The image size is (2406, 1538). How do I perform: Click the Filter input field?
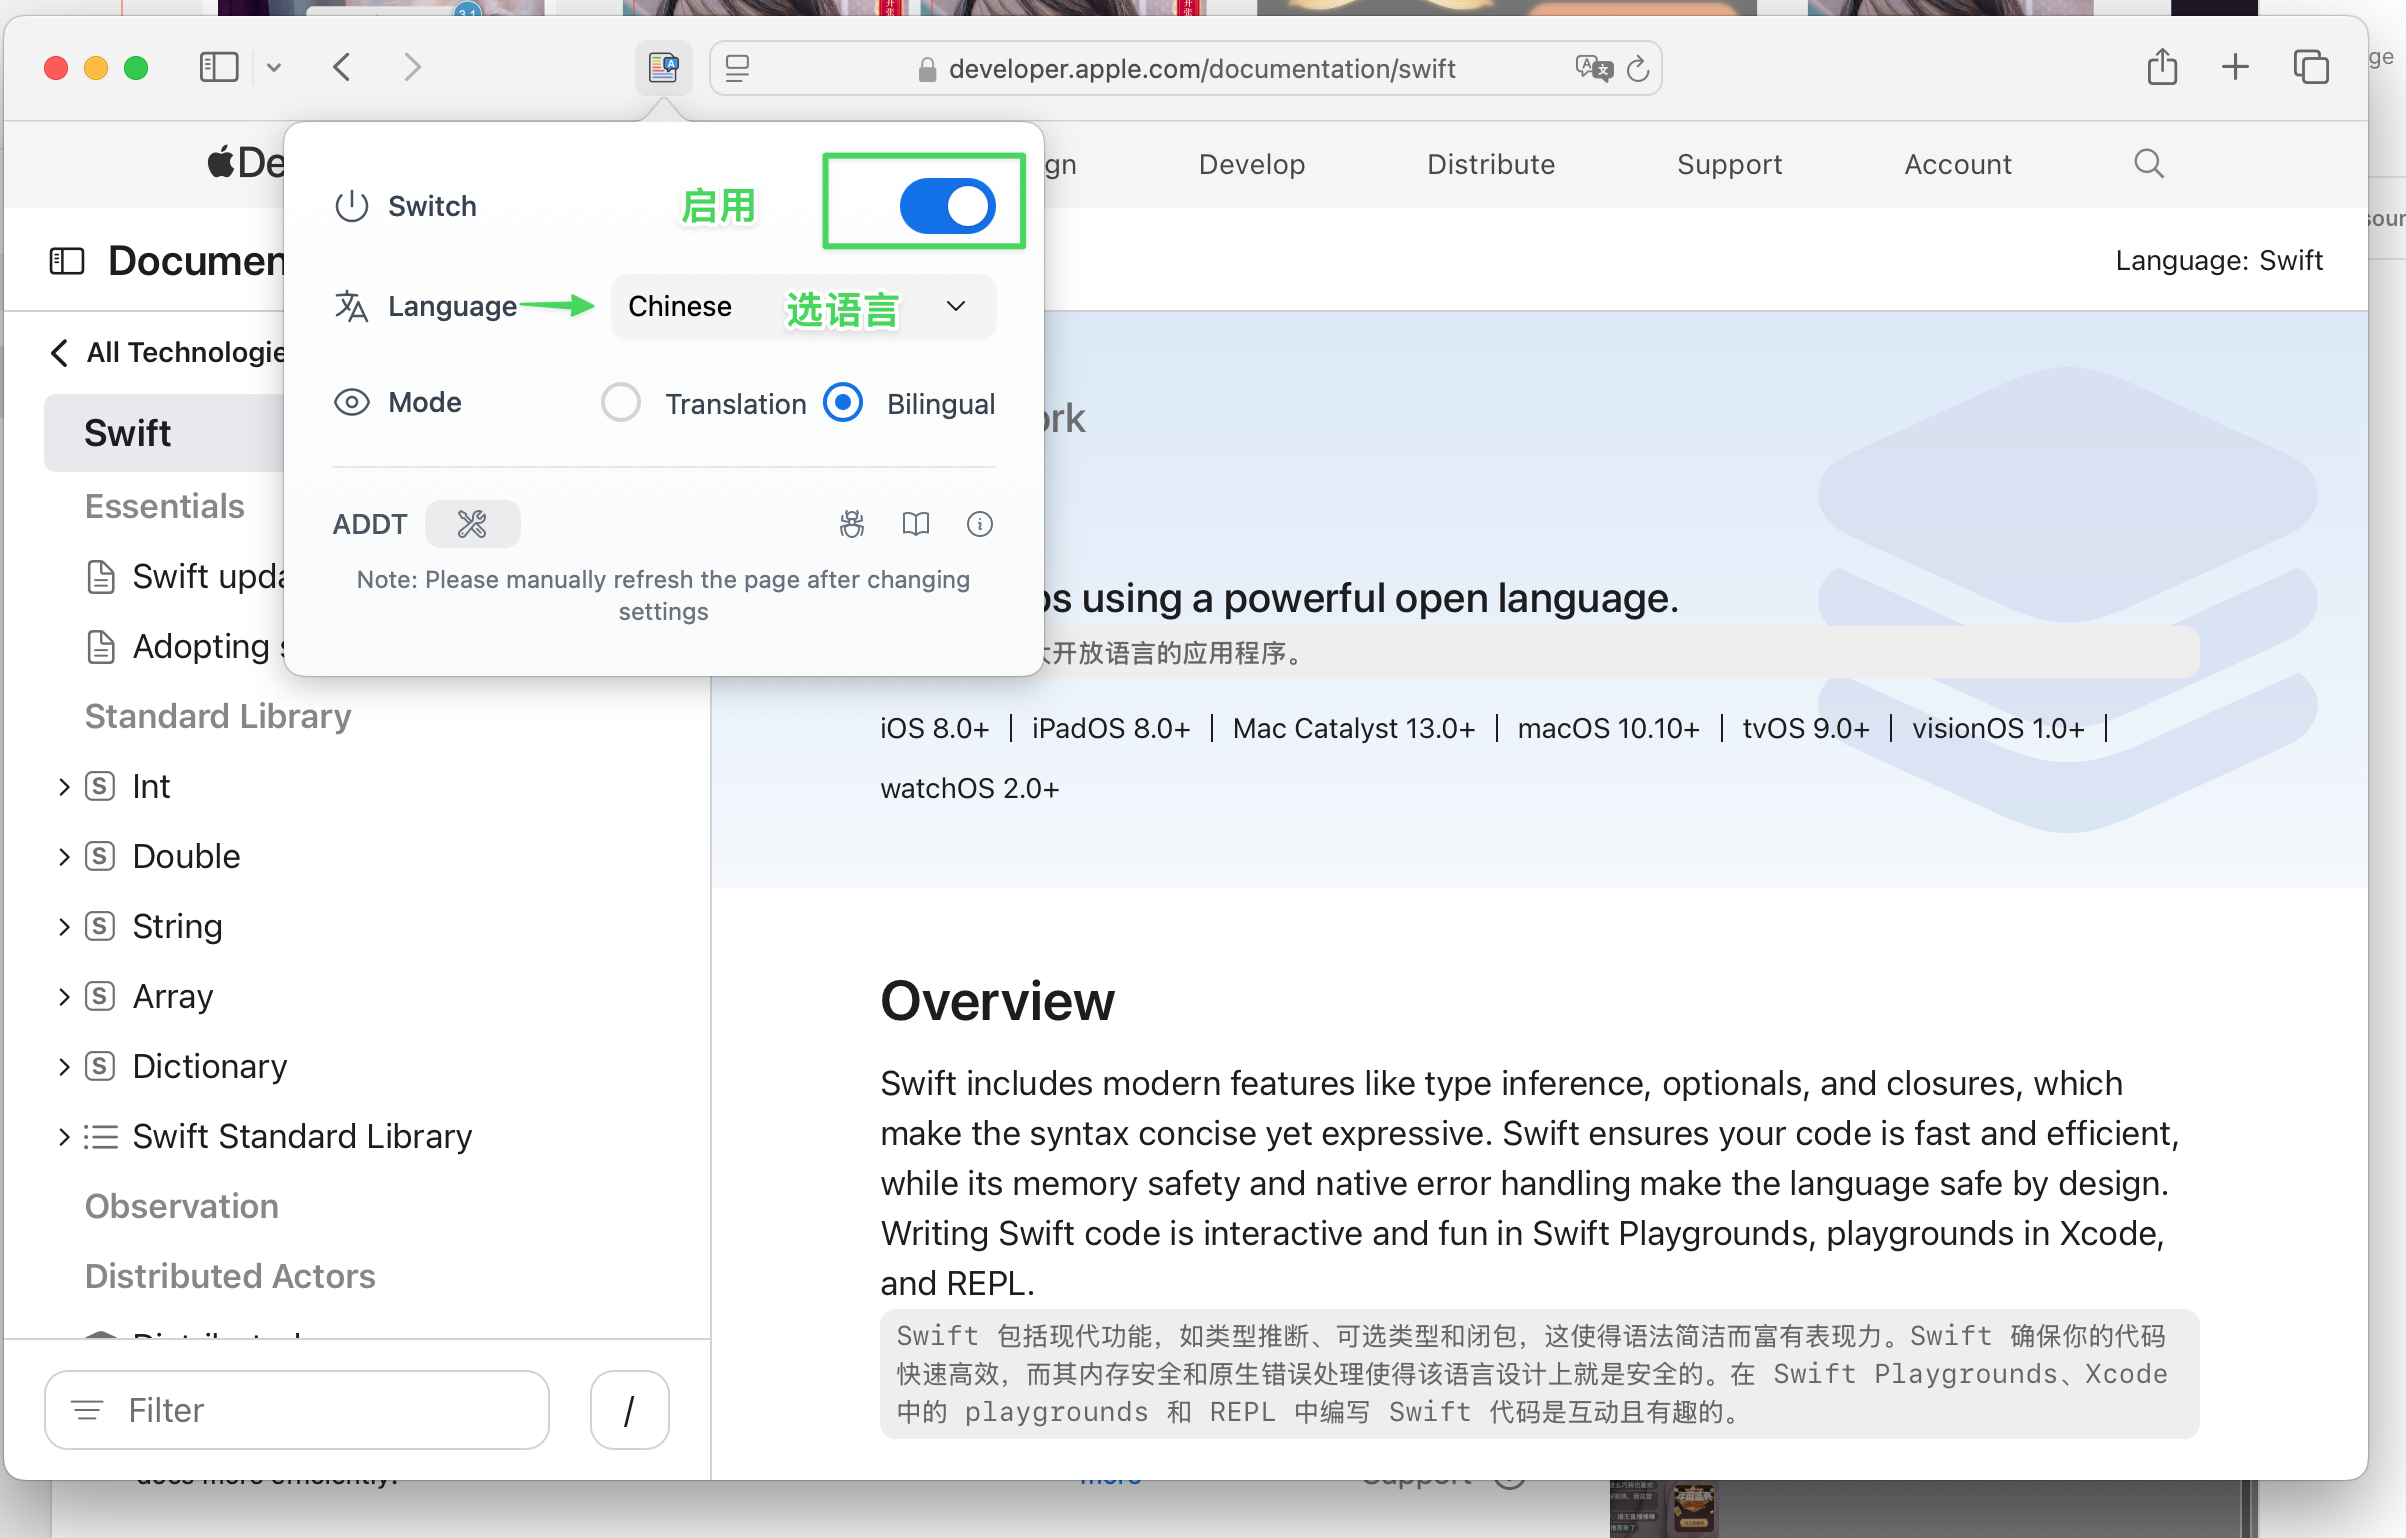pos(297,1410)
